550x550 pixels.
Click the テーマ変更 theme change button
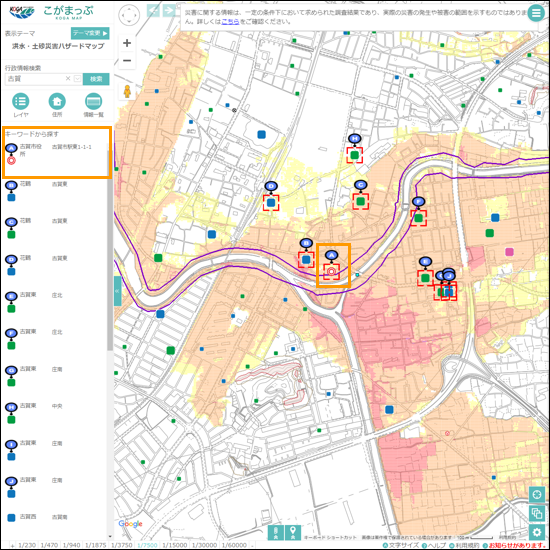[x=90, y=33]
